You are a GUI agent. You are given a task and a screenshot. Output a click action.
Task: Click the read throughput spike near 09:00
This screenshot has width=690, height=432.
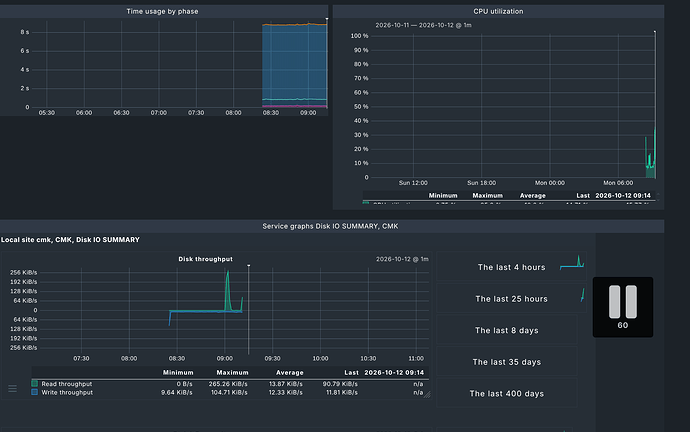228,290
